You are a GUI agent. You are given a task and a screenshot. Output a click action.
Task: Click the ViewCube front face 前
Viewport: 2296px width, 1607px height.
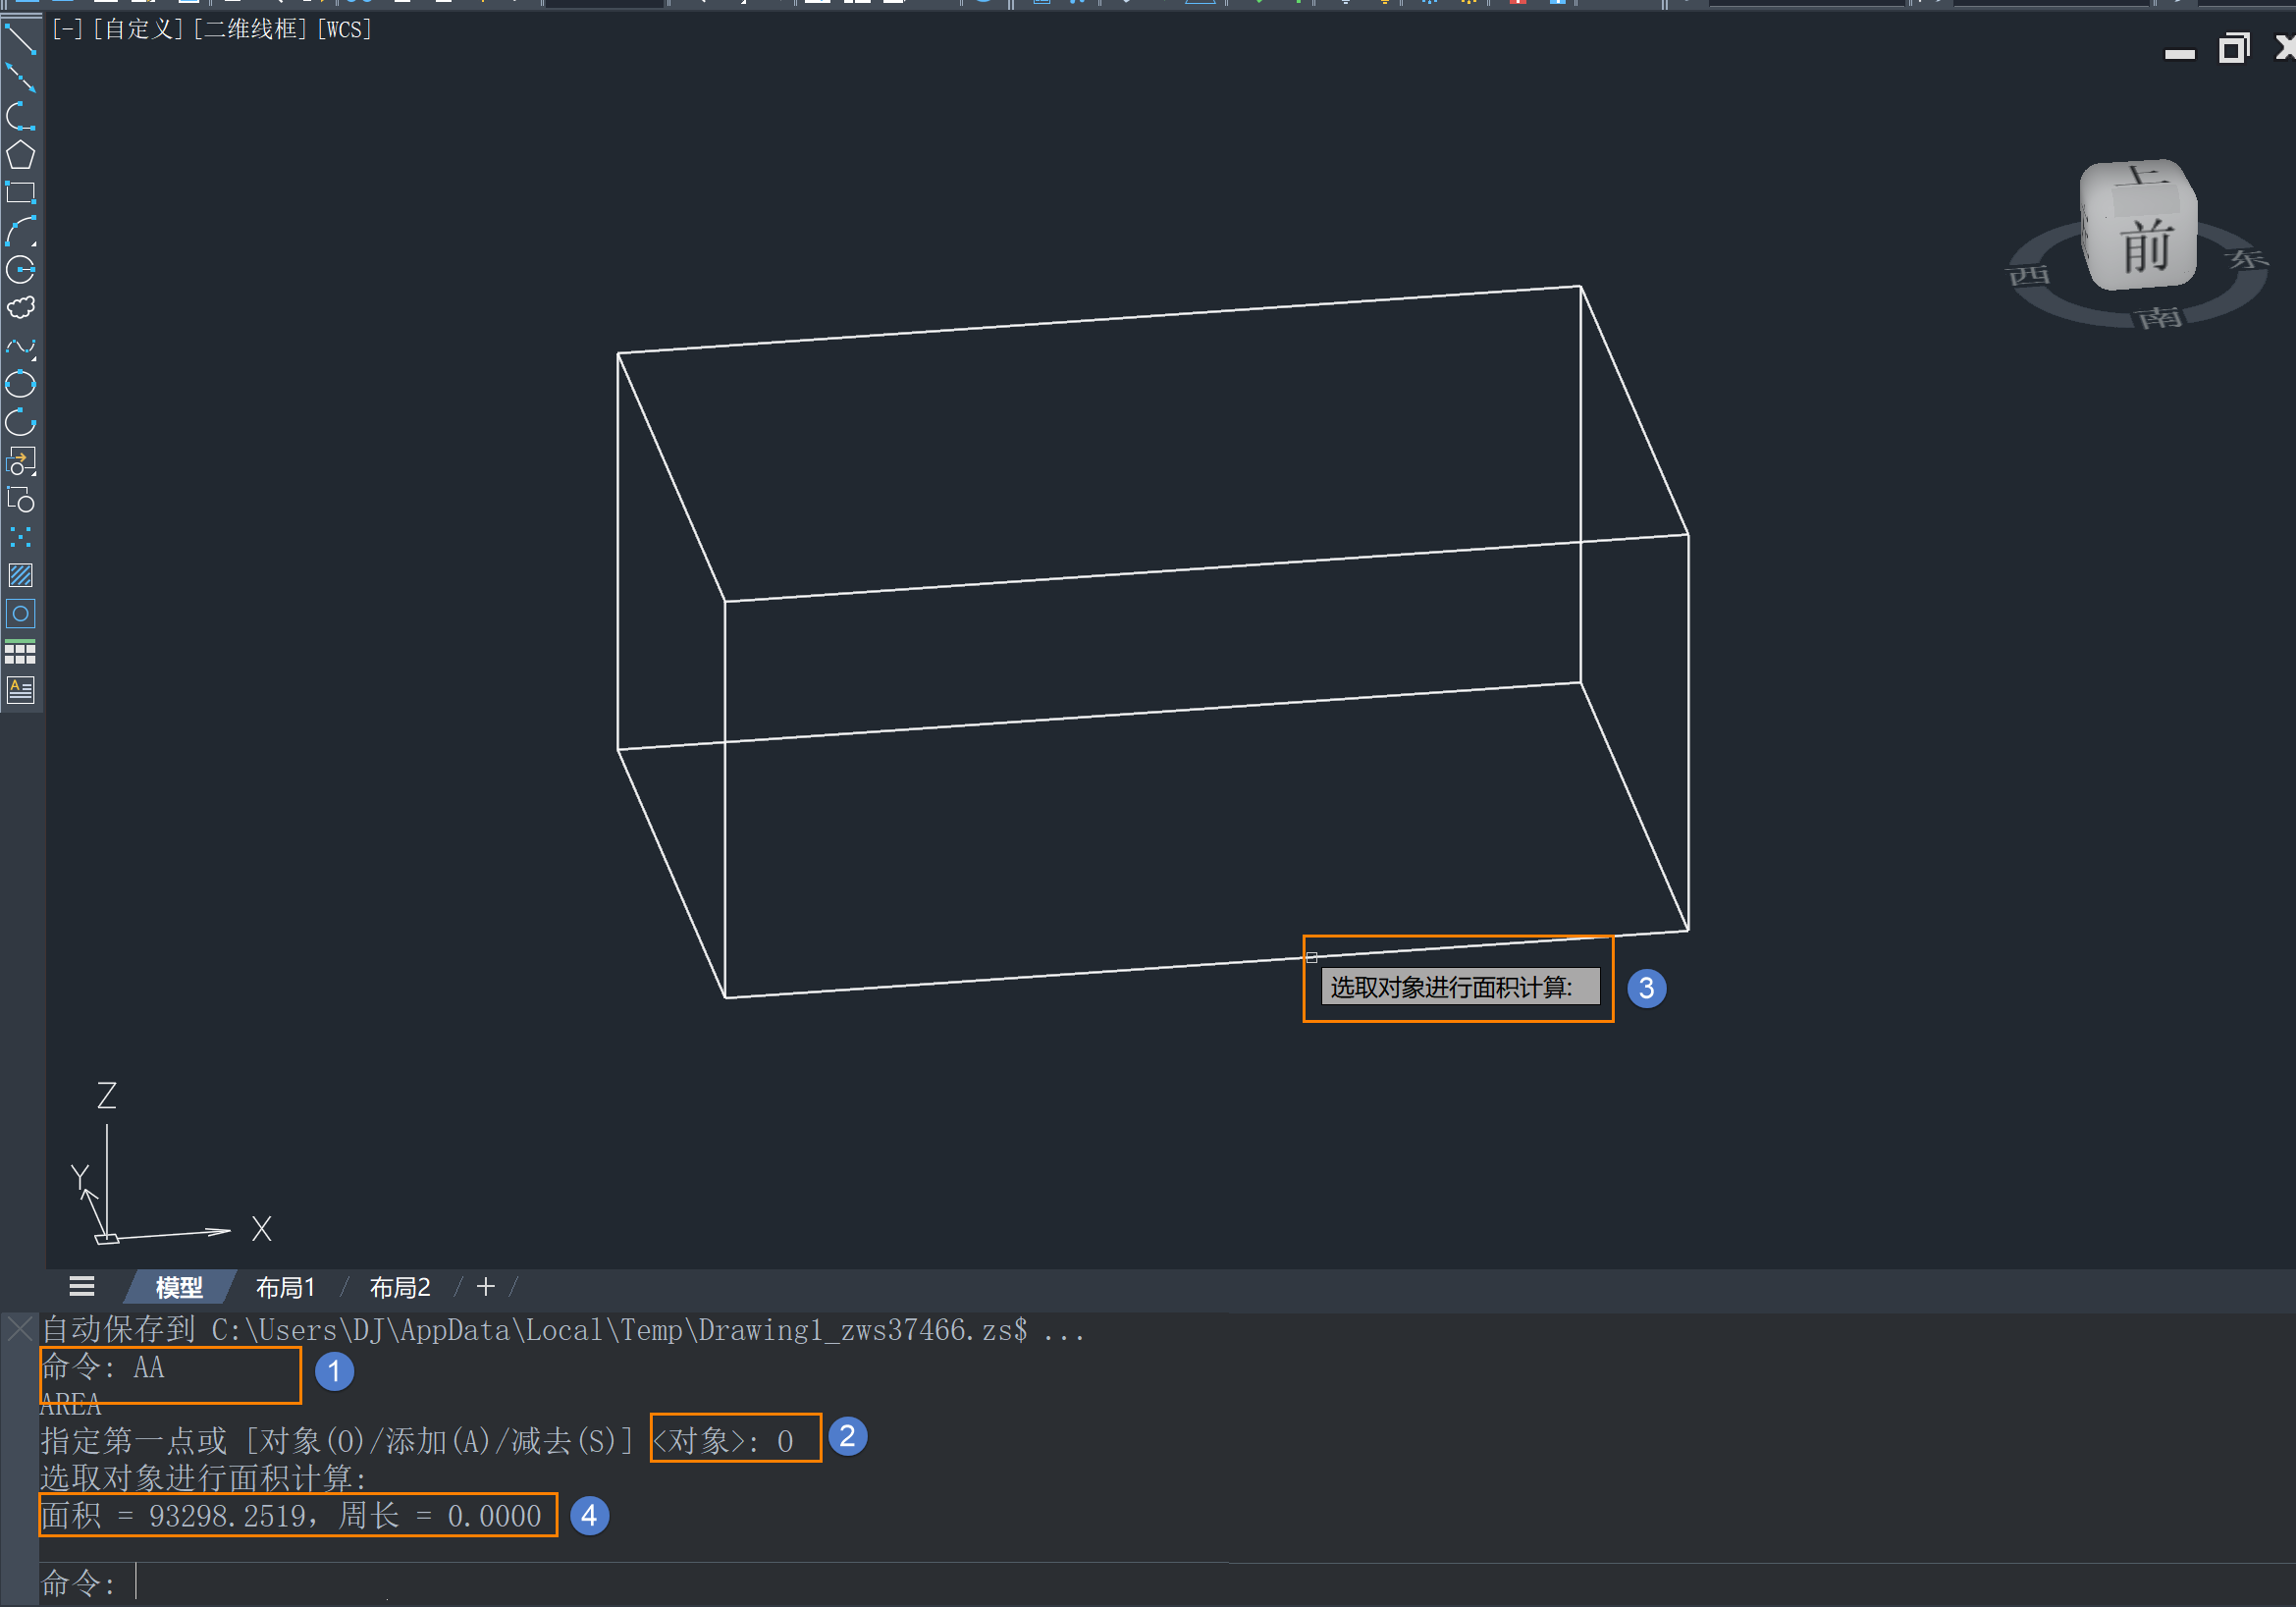click(2145, 247)
